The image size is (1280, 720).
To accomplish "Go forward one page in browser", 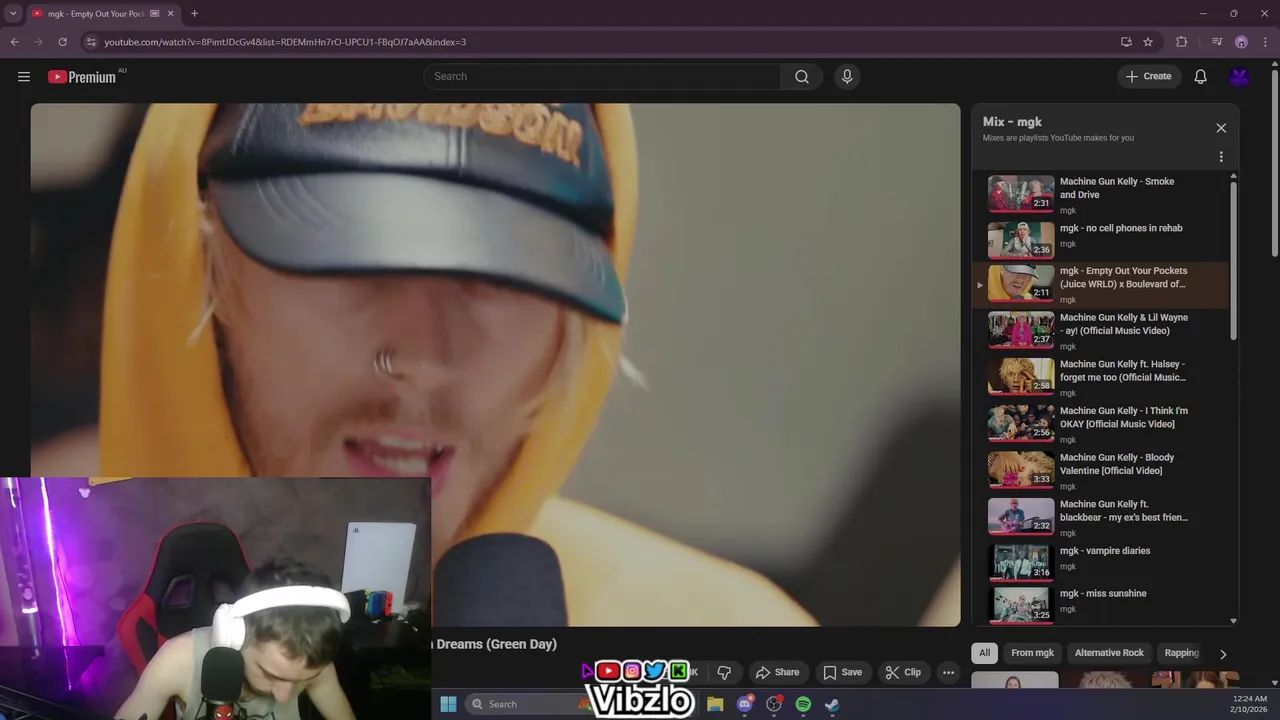I will click(38, 42).
